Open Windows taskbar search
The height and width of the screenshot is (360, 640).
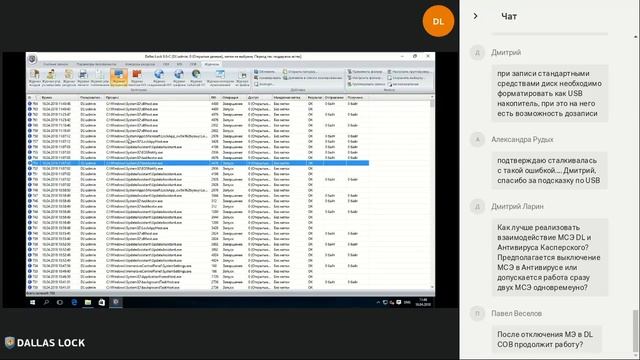click(x=46, y=302)
